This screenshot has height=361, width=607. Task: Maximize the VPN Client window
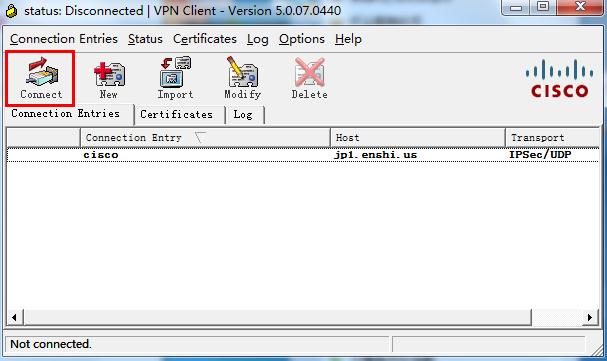click(543, 7)
